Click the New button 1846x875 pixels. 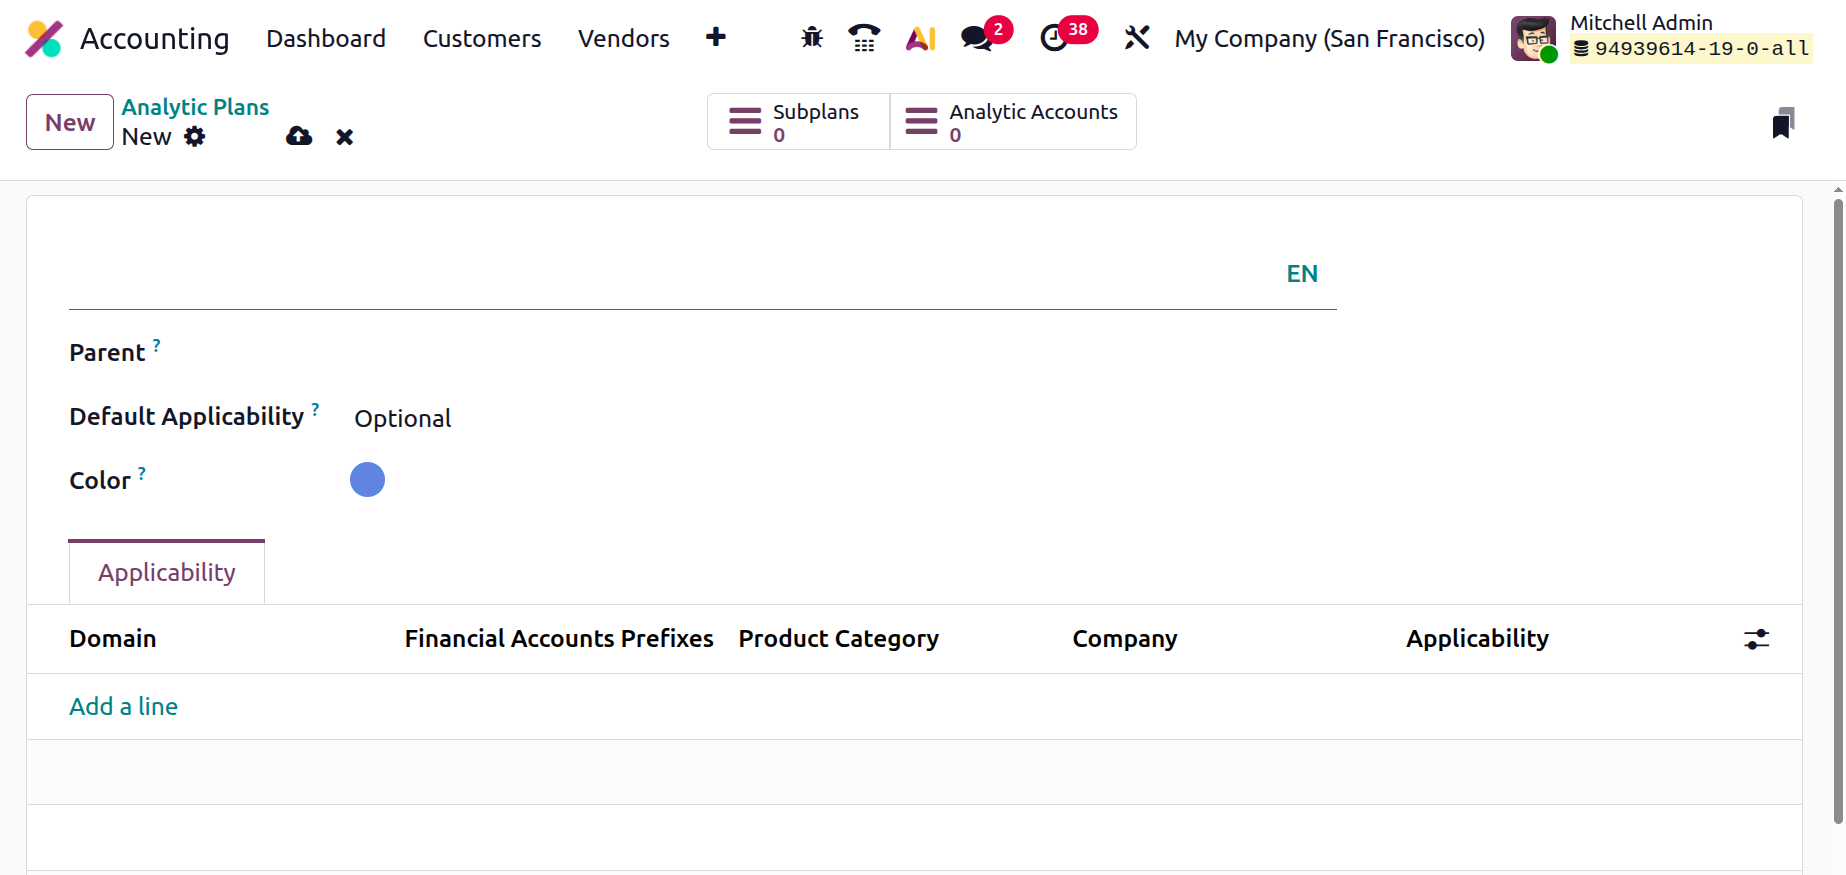click(x=70, y=122)
